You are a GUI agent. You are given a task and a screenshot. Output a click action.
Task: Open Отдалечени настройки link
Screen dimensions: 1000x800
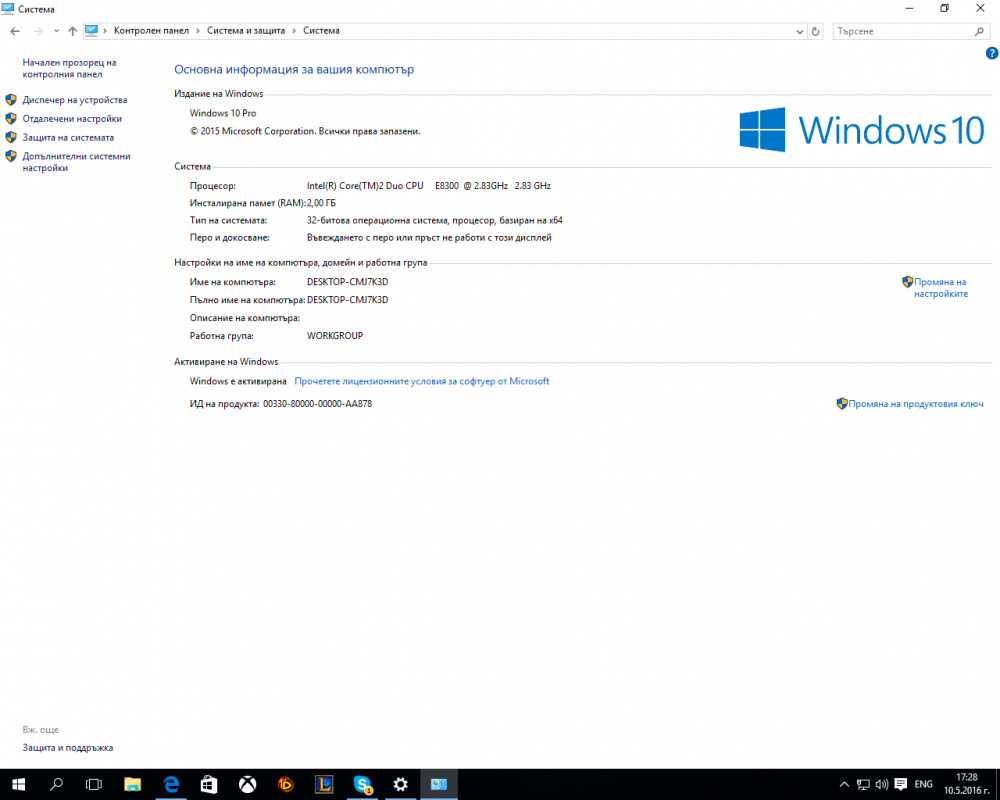(72, 119)
